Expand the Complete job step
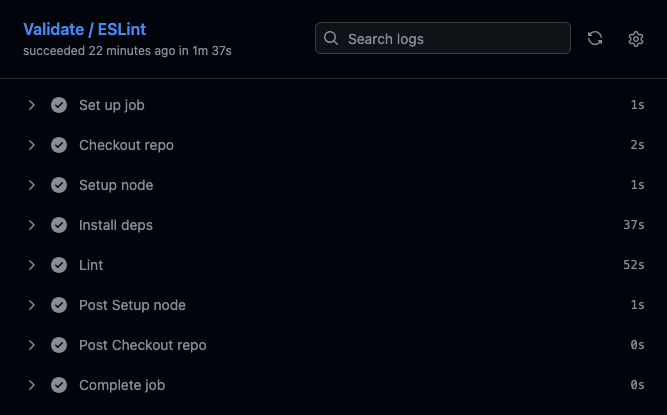The image size is (667, 415). (31, 385)
